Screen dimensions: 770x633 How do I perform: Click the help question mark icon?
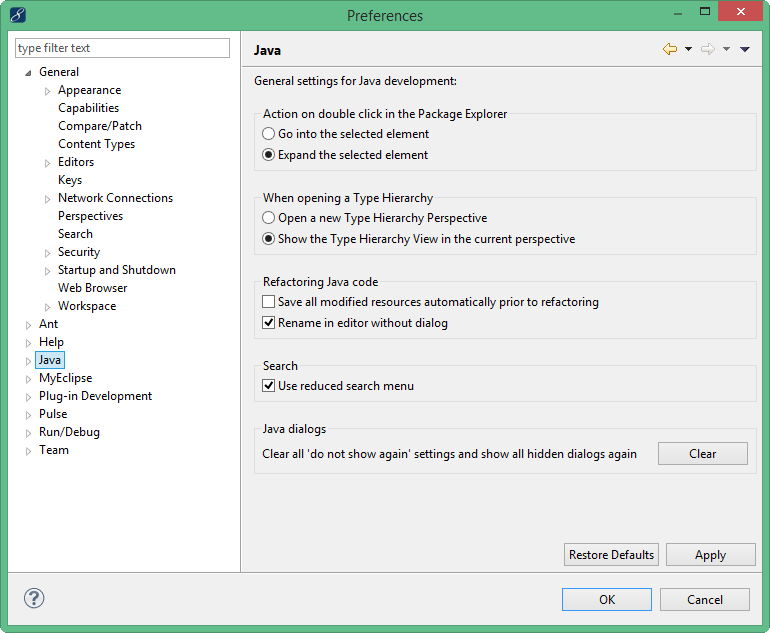coord(34,598)
